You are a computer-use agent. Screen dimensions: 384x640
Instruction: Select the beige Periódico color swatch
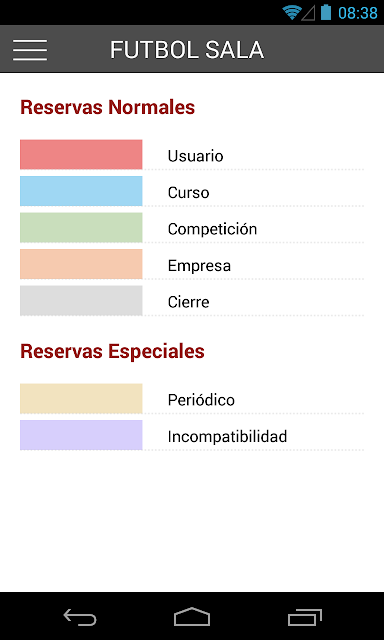81,398
